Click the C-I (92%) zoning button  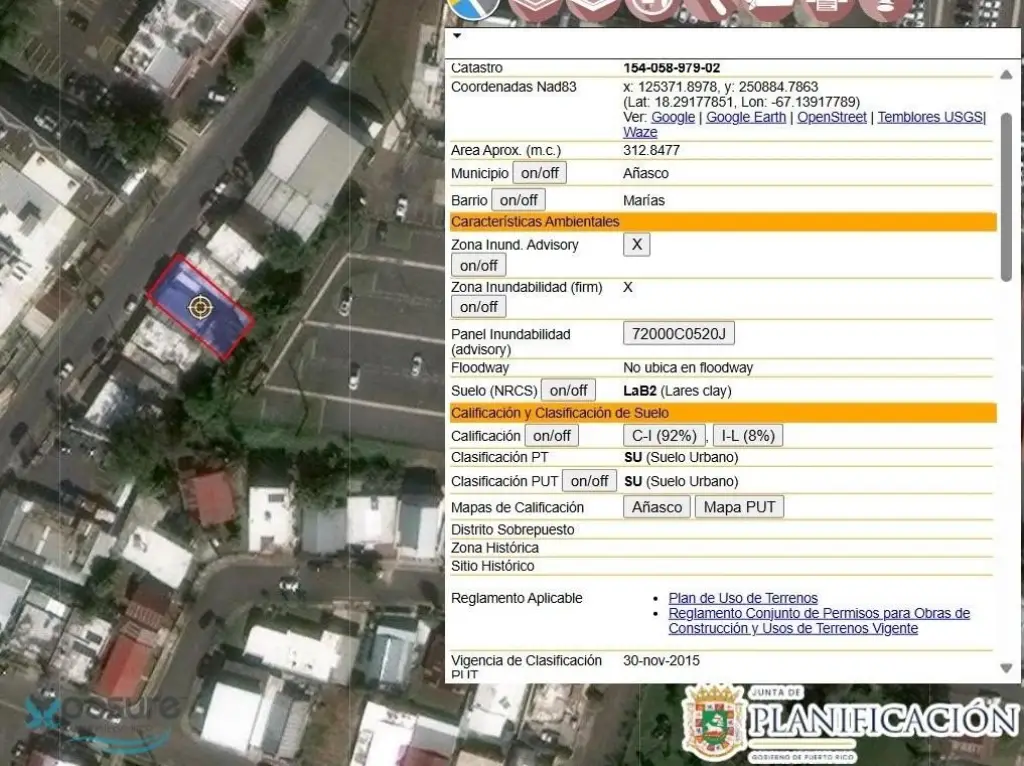coord(664,435)
